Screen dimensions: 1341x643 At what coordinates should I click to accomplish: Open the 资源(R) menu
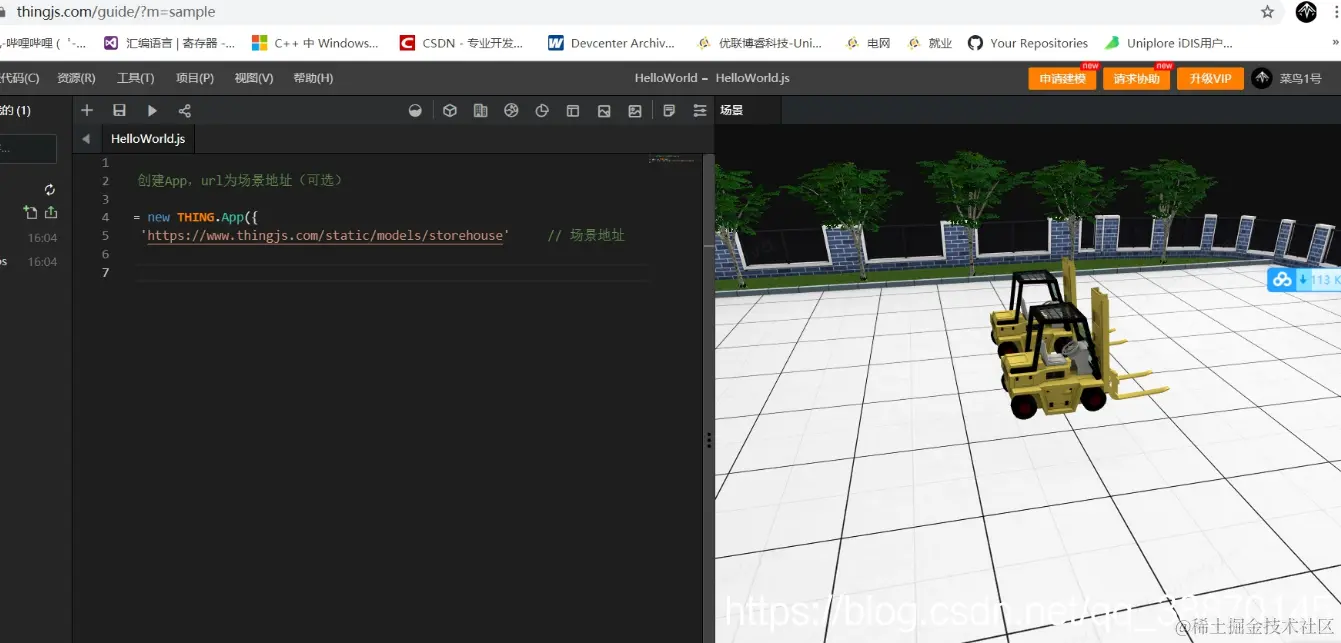[76, 78]
